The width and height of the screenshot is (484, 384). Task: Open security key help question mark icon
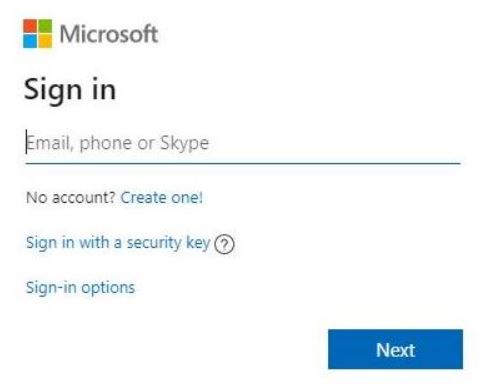click(x=224, y=244)
